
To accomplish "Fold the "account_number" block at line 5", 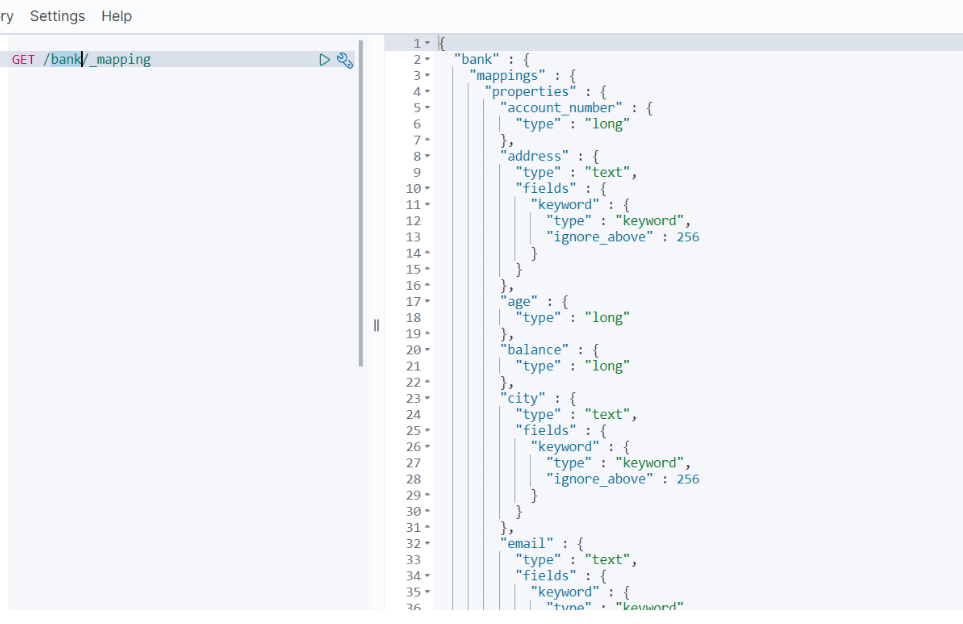I will coord(428,107).
